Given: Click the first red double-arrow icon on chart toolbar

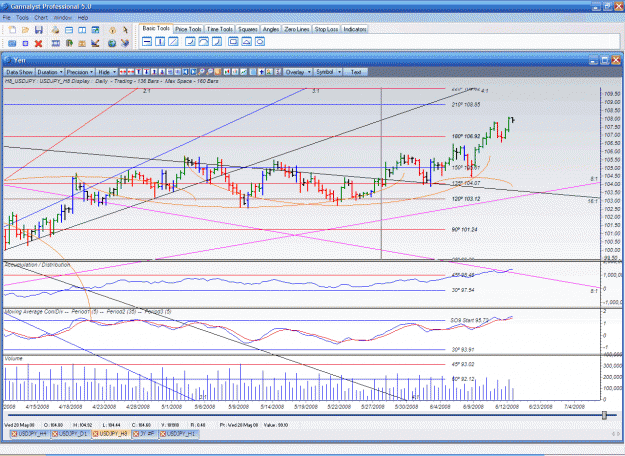Looking at the screenshot, I should [x=123, y=72].
